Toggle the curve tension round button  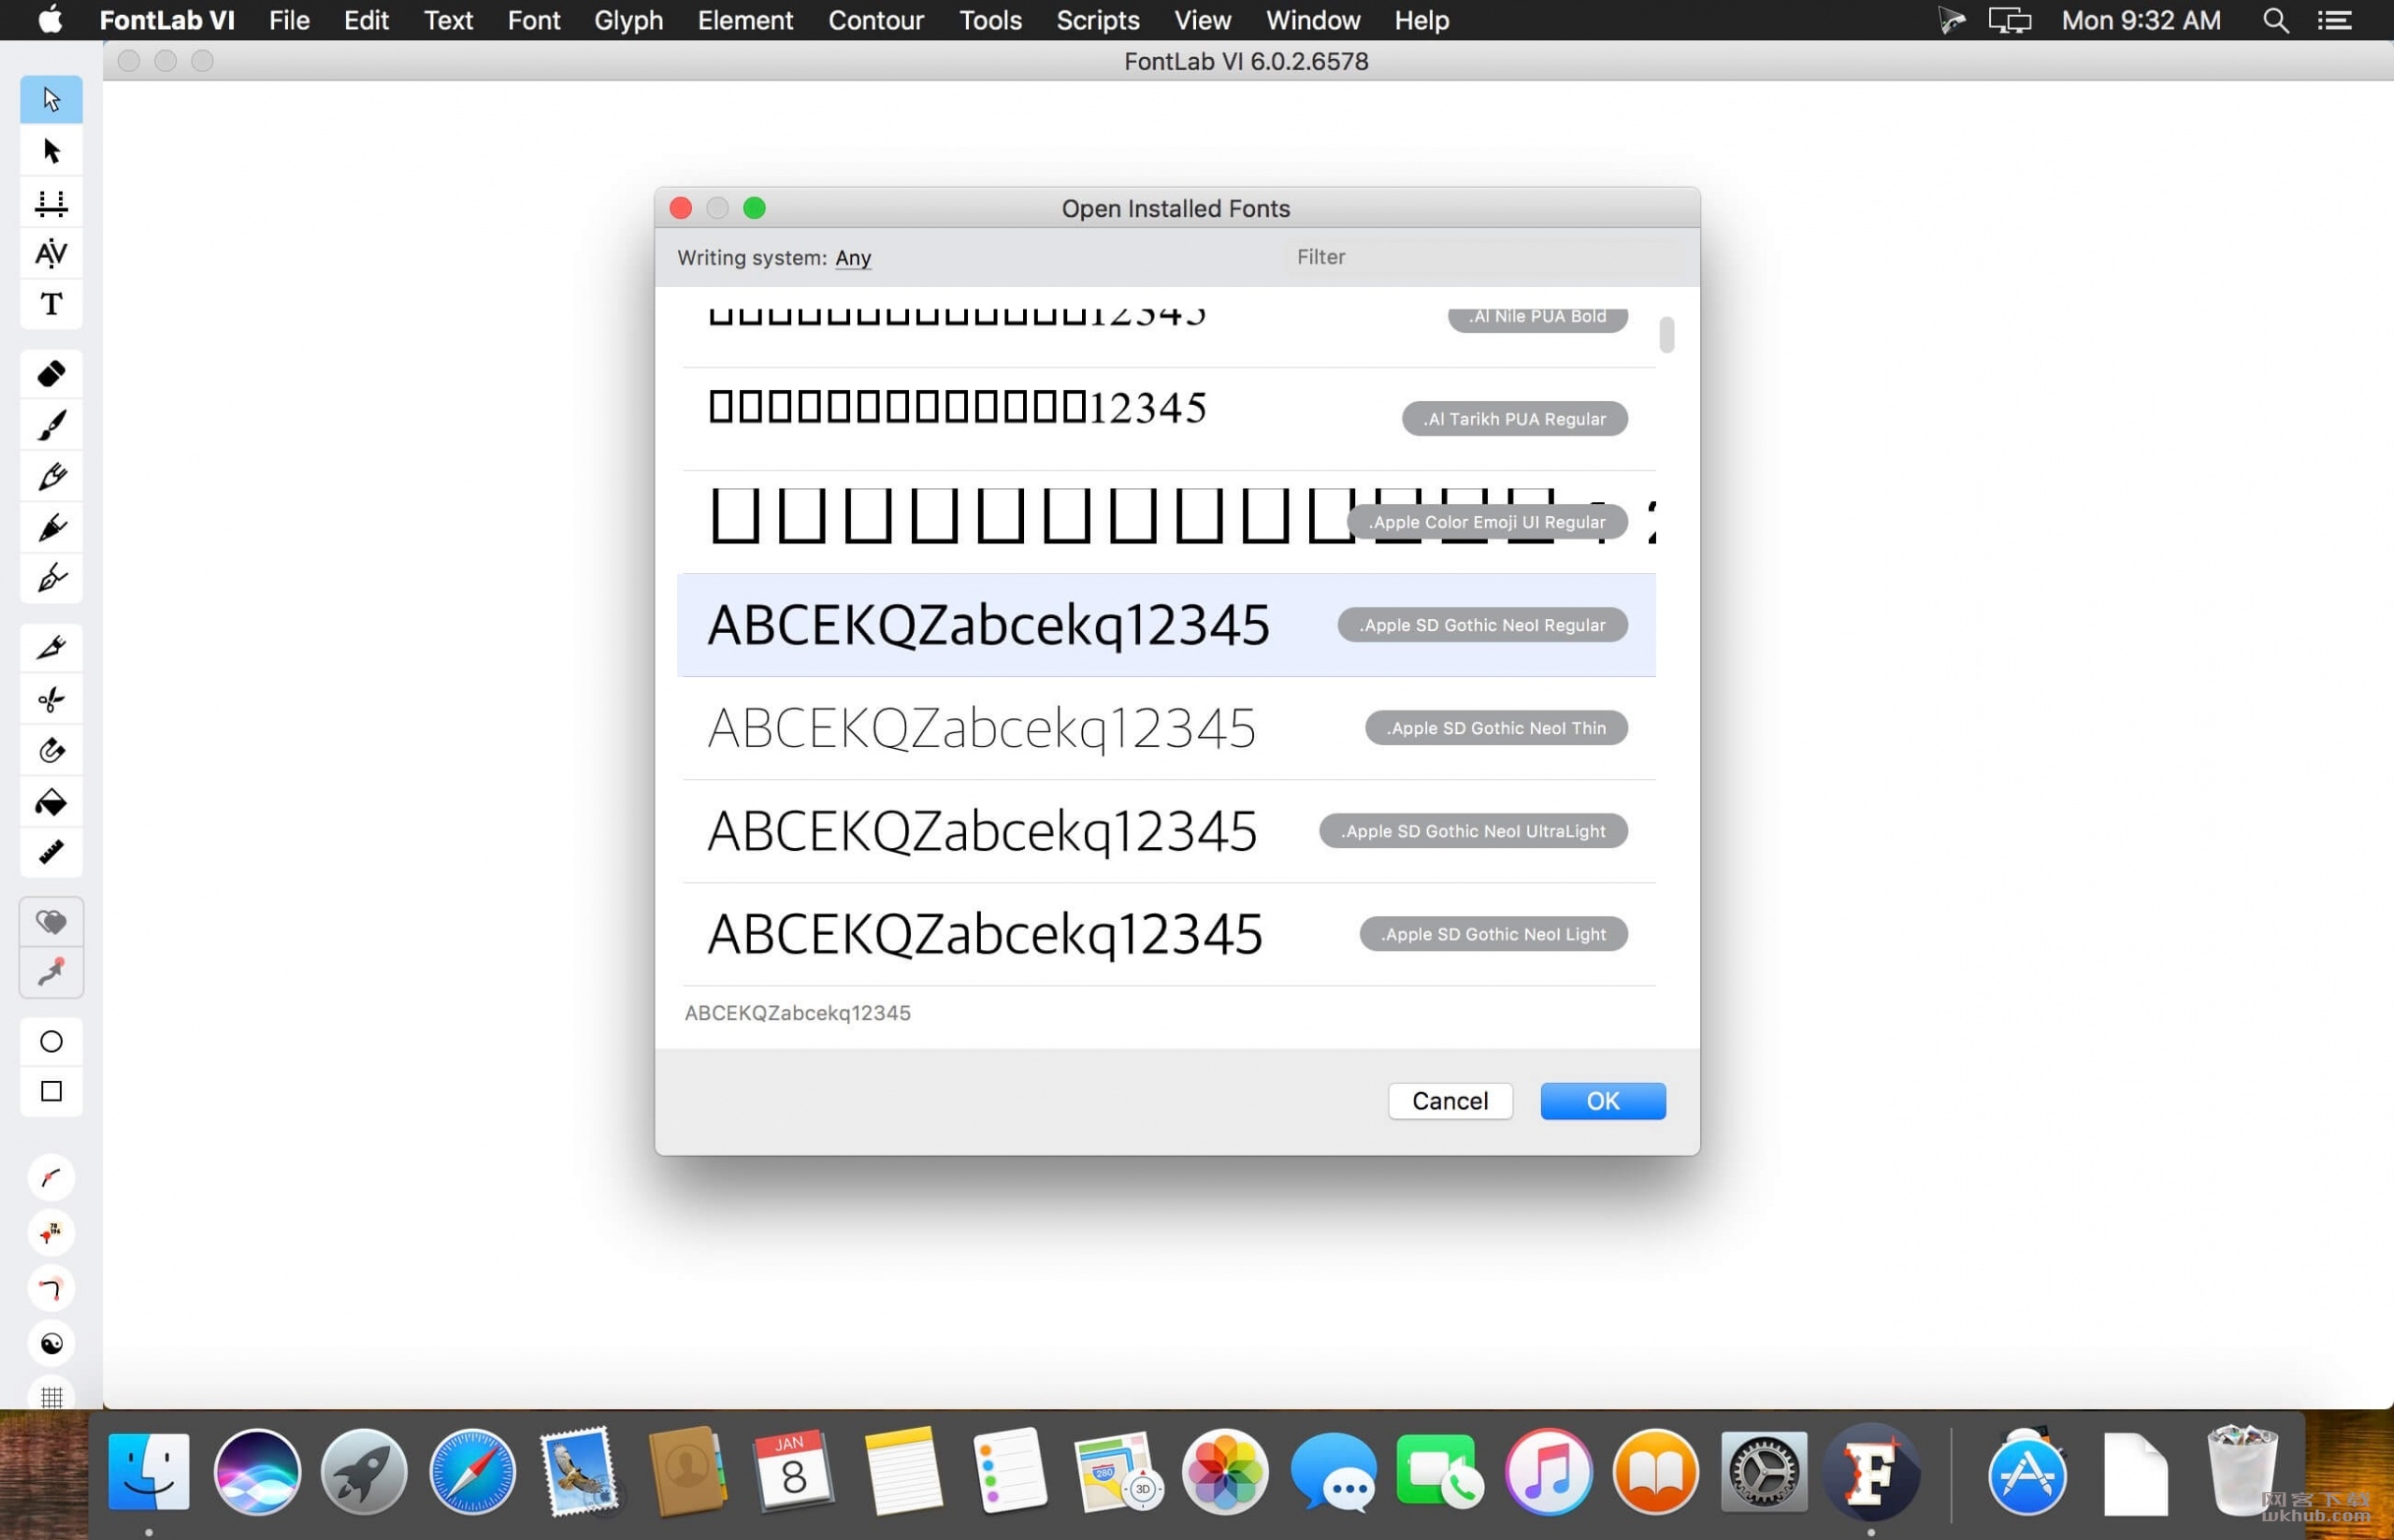51,1178
